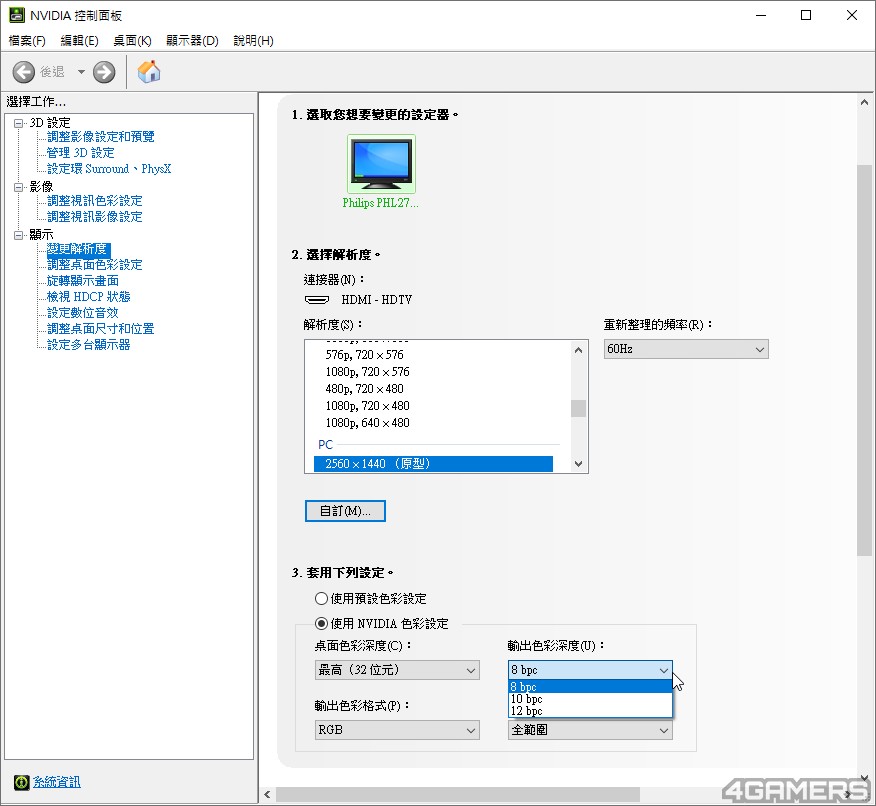Open the back history dropdown arrow
Viewport: 876px width, 806px height.
pyautogui.click(x=81, y=72)
